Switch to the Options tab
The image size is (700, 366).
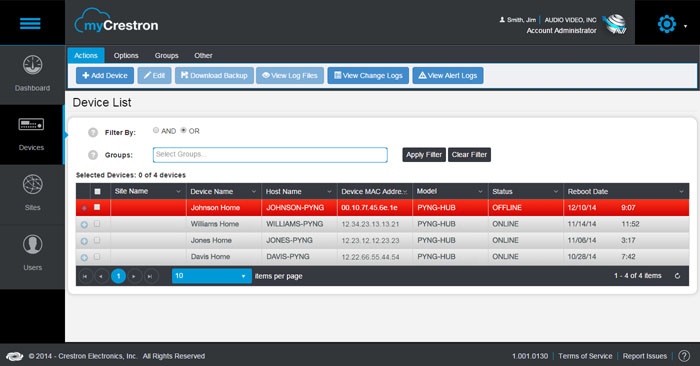click(126, 55)
